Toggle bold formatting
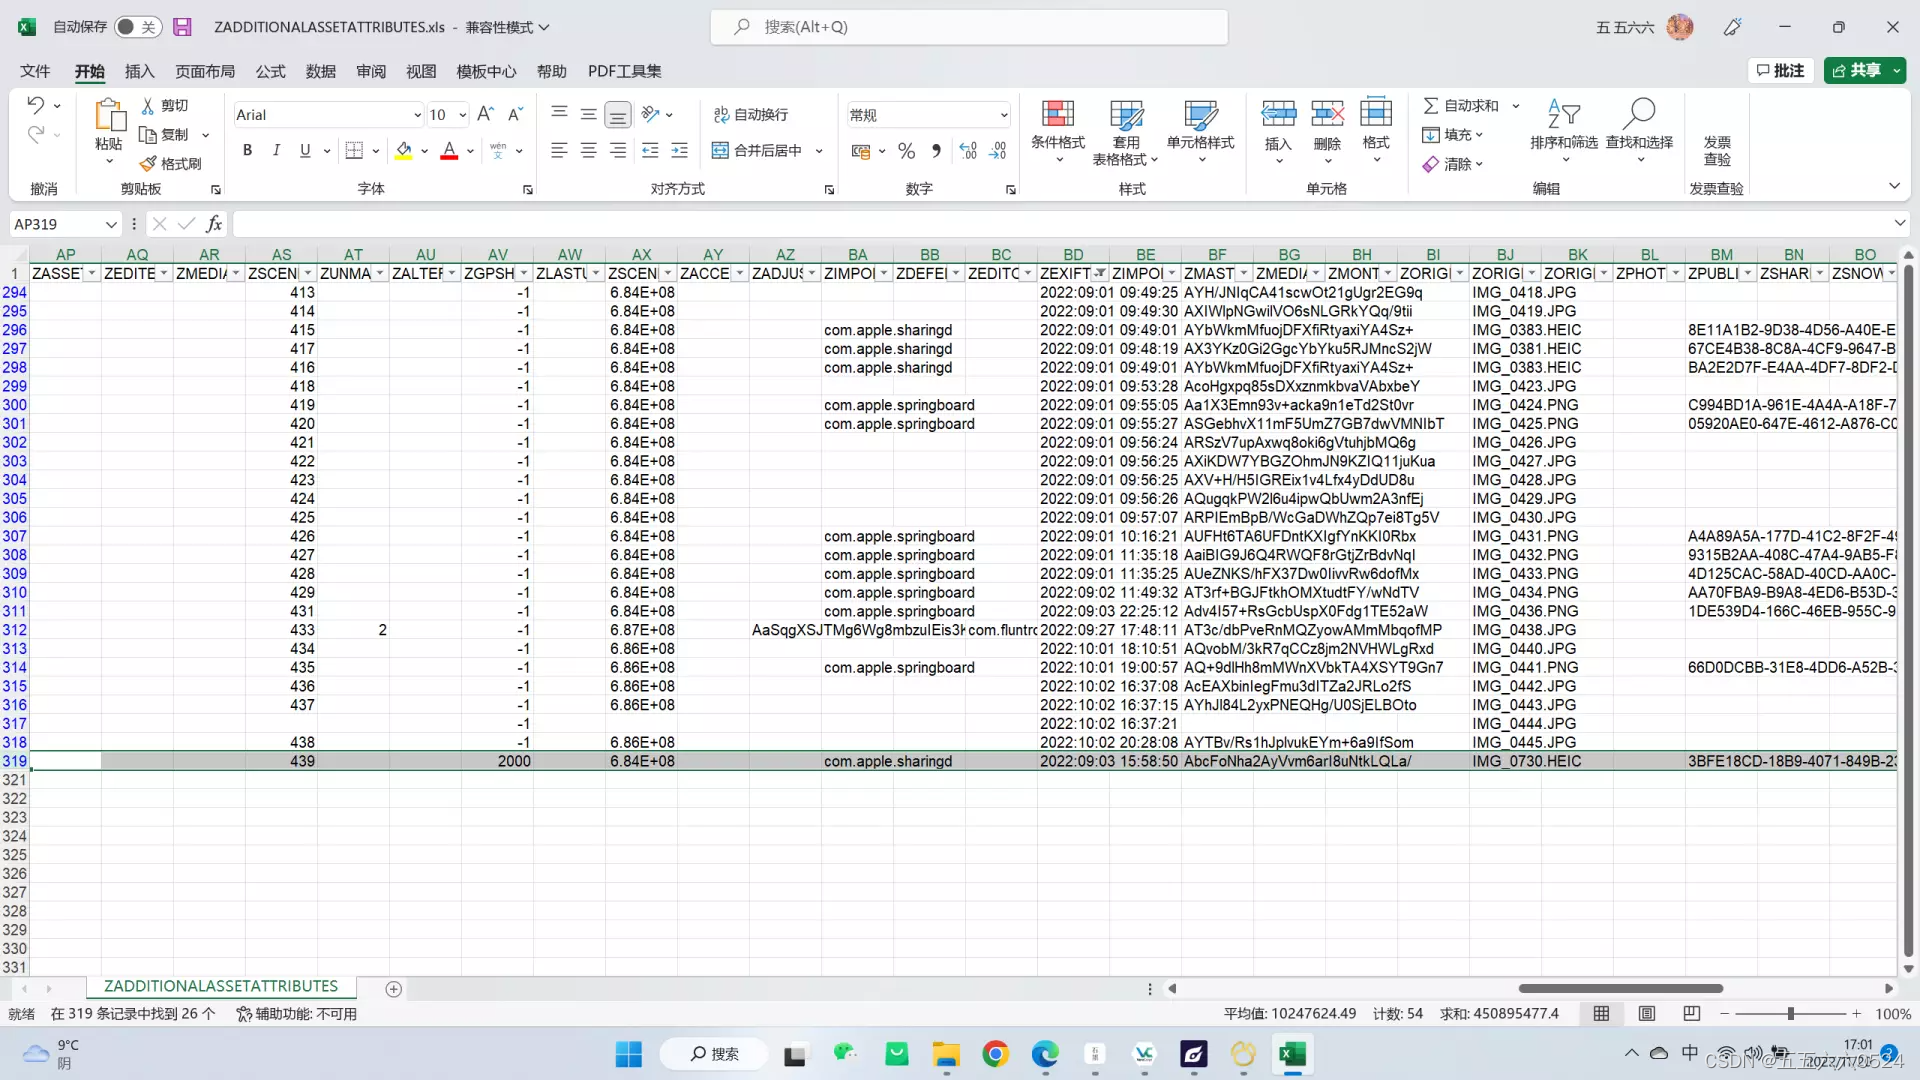 [247, 151]
